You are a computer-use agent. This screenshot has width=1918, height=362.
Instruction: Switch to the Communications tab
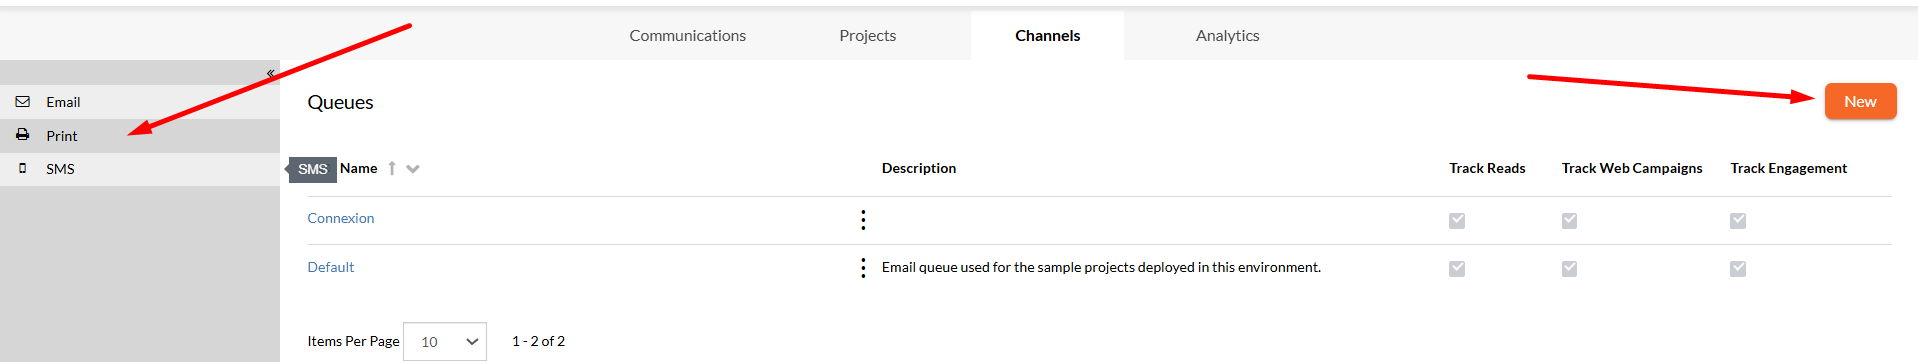click(x=688, y=36)
